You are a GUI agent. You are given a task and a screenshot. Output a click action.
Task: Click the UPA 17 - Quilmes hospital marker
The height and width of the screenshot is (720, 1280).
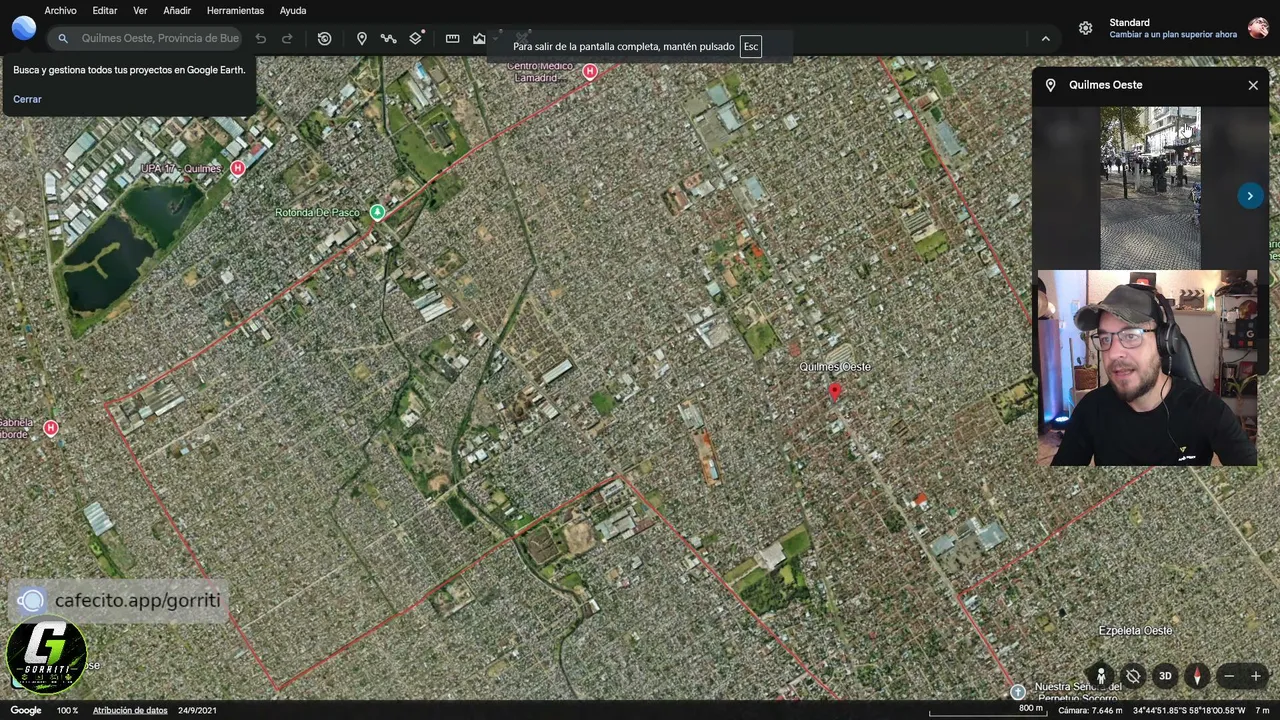click(x=237, y=169)
